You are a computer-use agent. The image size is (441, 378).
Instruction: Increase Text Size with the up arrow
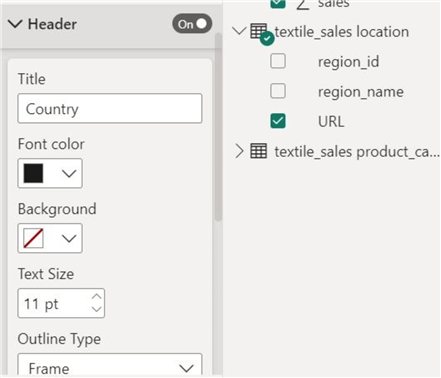[x=97, y=296]
